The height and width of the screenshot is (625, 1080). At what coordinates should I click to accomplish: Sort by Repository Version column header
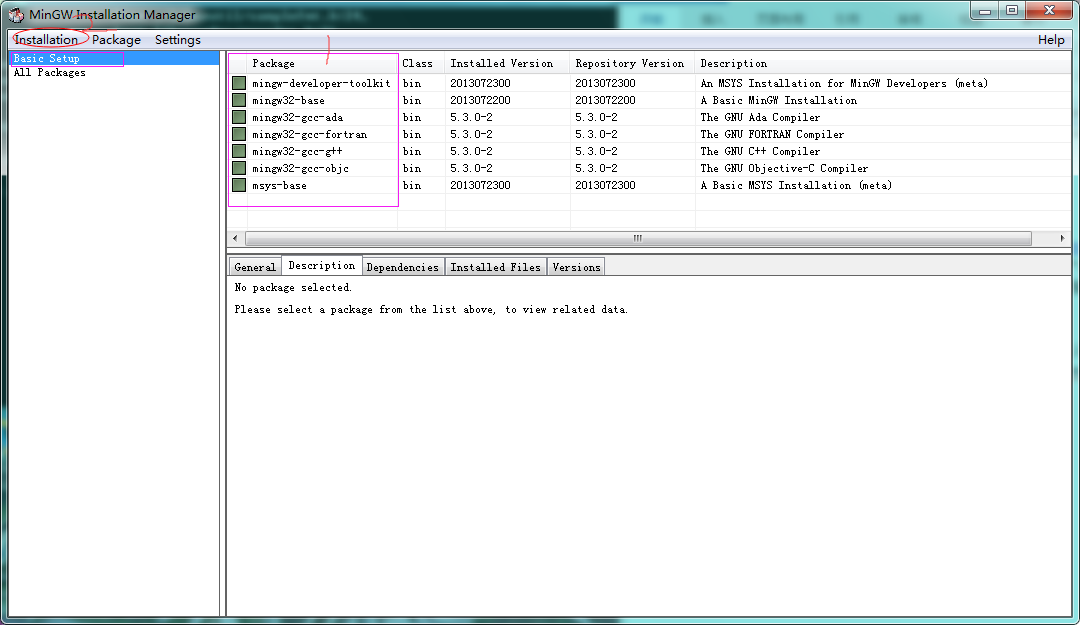[x=632, y=63]
